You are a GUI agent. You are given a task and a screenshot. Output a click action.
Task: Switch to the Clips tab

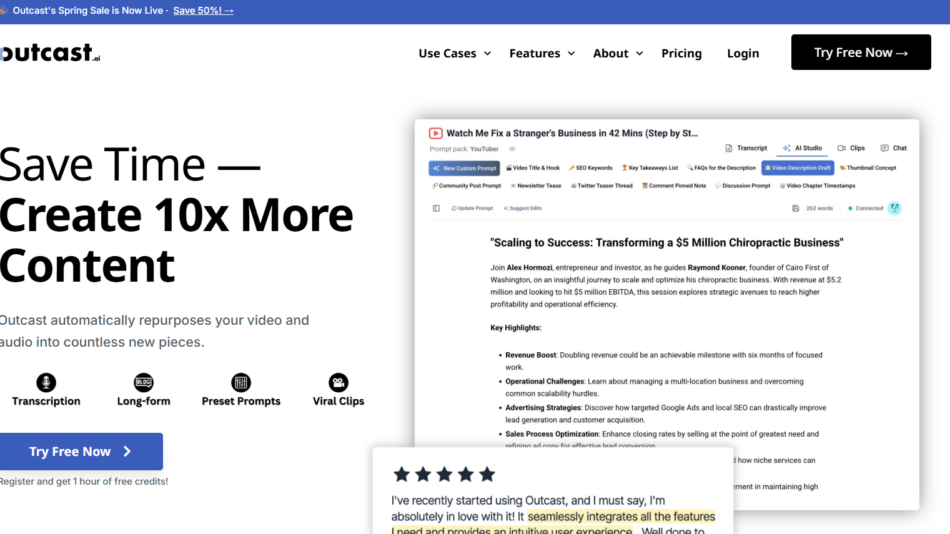(x=851, y=148)
